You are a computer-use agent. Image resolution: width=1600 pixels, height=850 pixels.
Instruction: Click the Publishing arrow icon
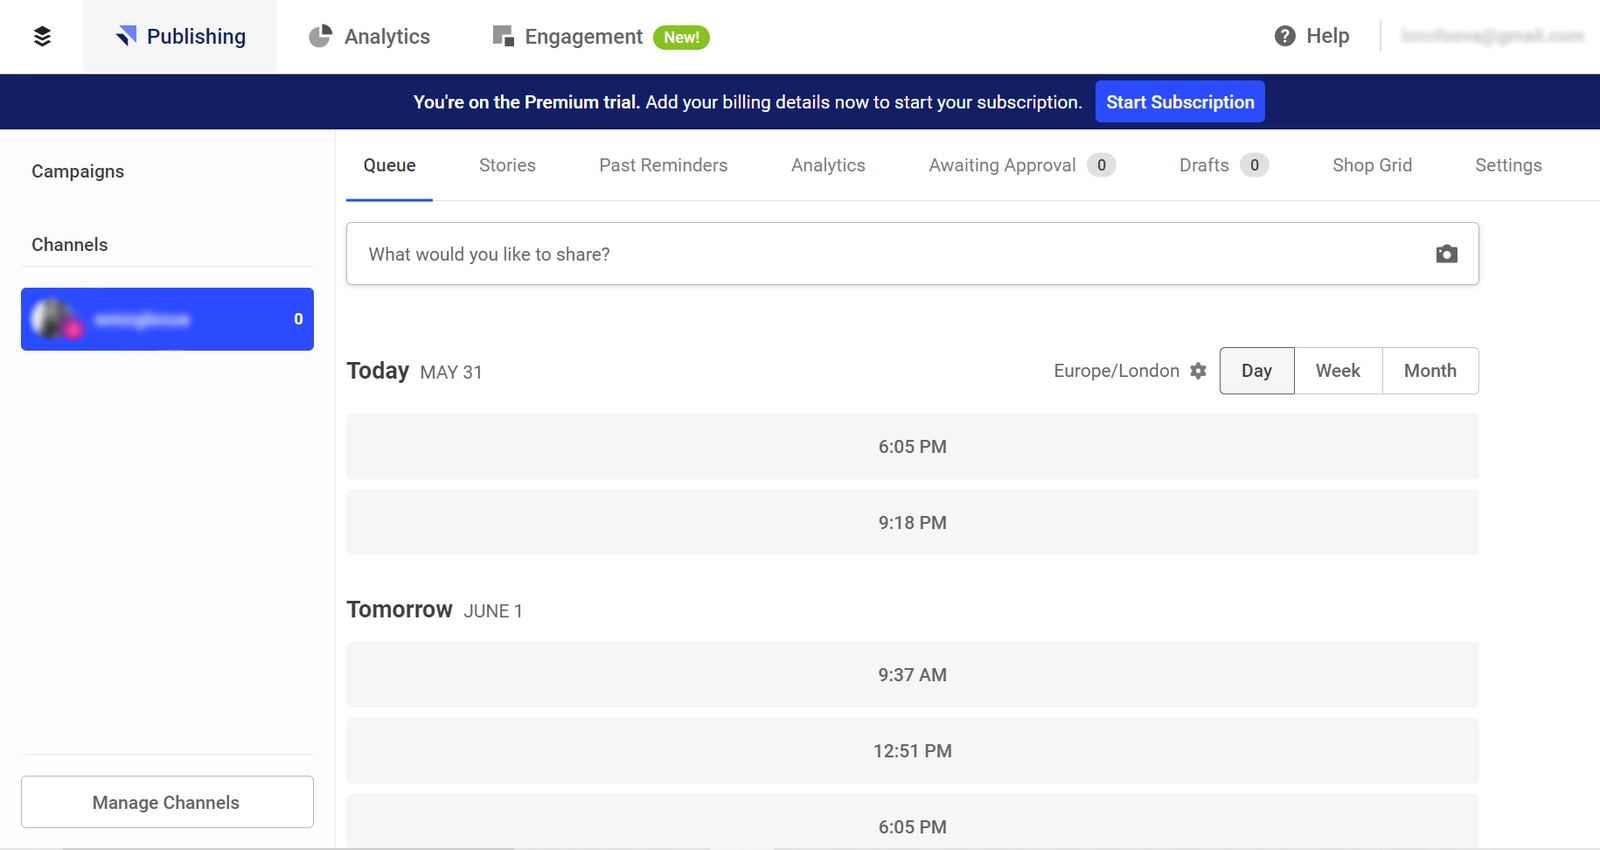126,37
